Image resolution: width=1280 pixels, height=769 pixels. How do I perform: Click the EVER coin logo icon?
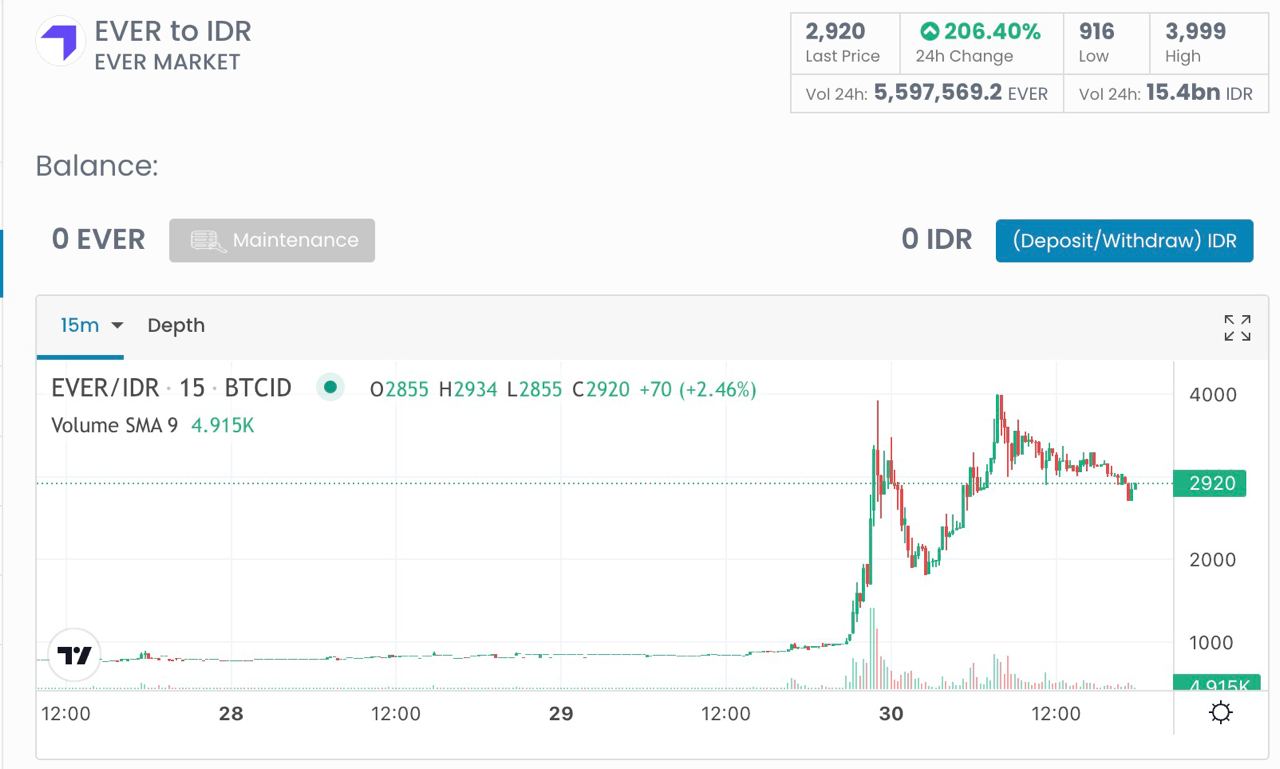click(60, 41)
